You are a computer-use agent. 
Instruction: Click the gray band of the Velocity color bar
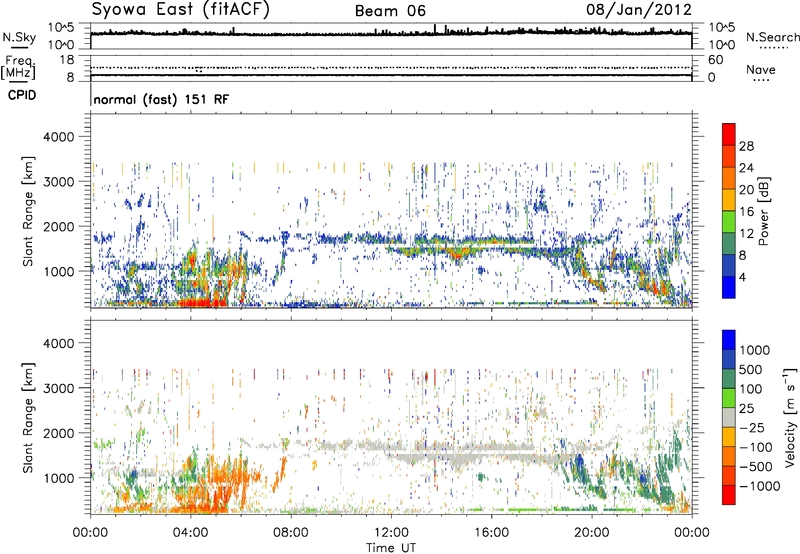[x=729, y=418]
